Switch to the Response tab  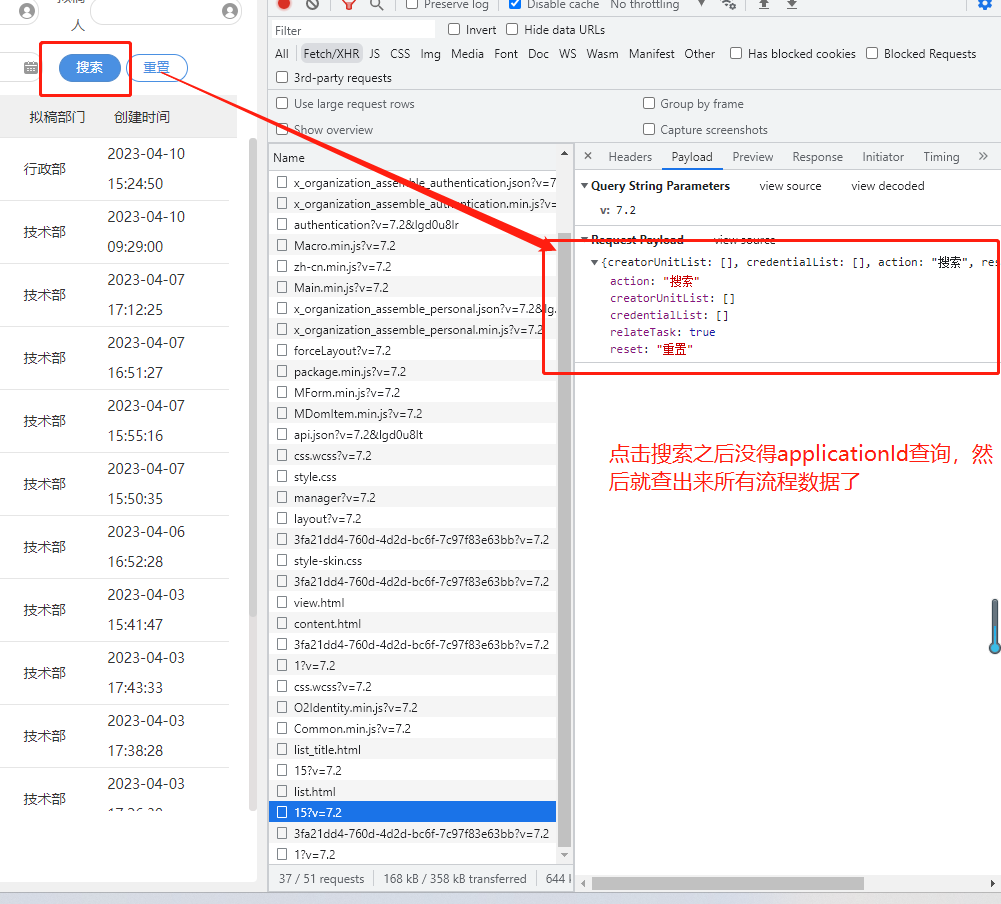[817, 157]
